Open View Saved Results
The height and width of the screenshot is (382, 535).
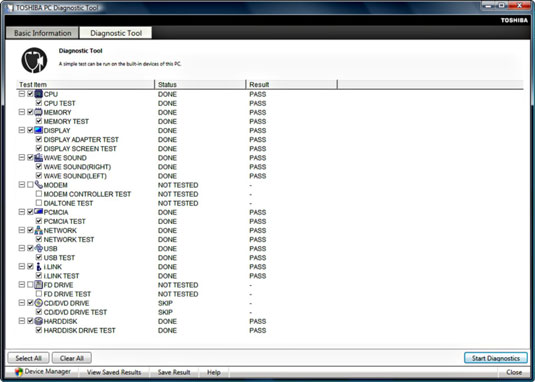pyautogui.click(x=114, y=372)
